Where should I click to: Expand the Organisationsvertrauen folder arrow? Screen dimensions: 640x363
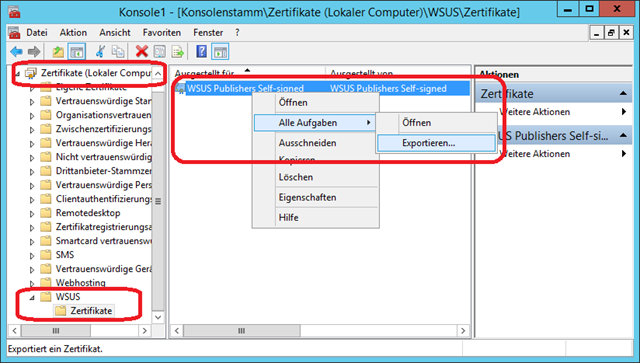(x=32, y=116)
